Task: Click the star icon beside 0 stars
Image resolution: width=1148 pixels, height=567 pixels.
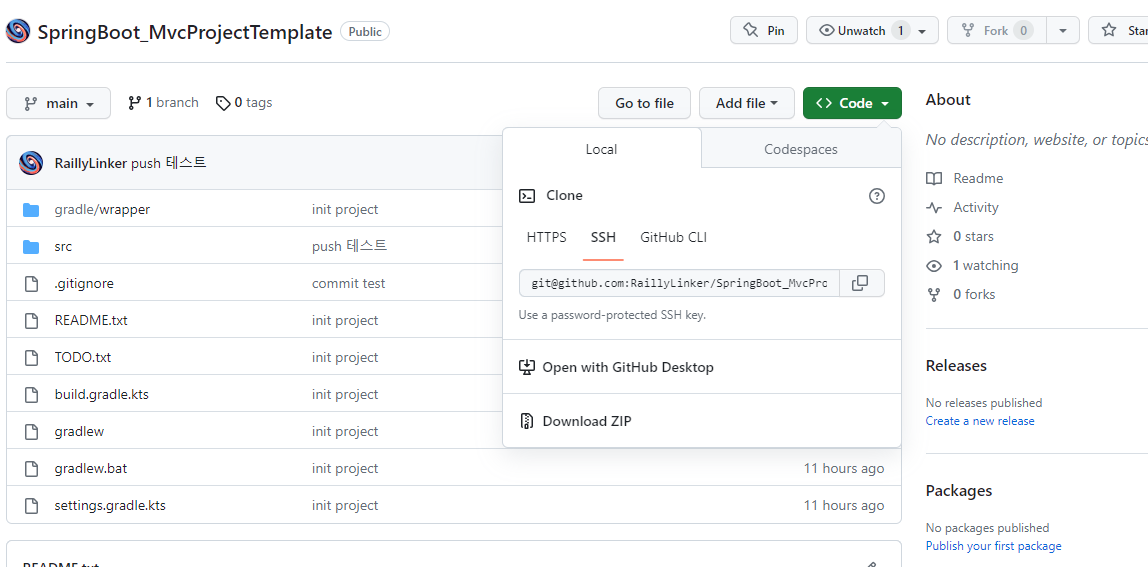Action: click(933, 237)
